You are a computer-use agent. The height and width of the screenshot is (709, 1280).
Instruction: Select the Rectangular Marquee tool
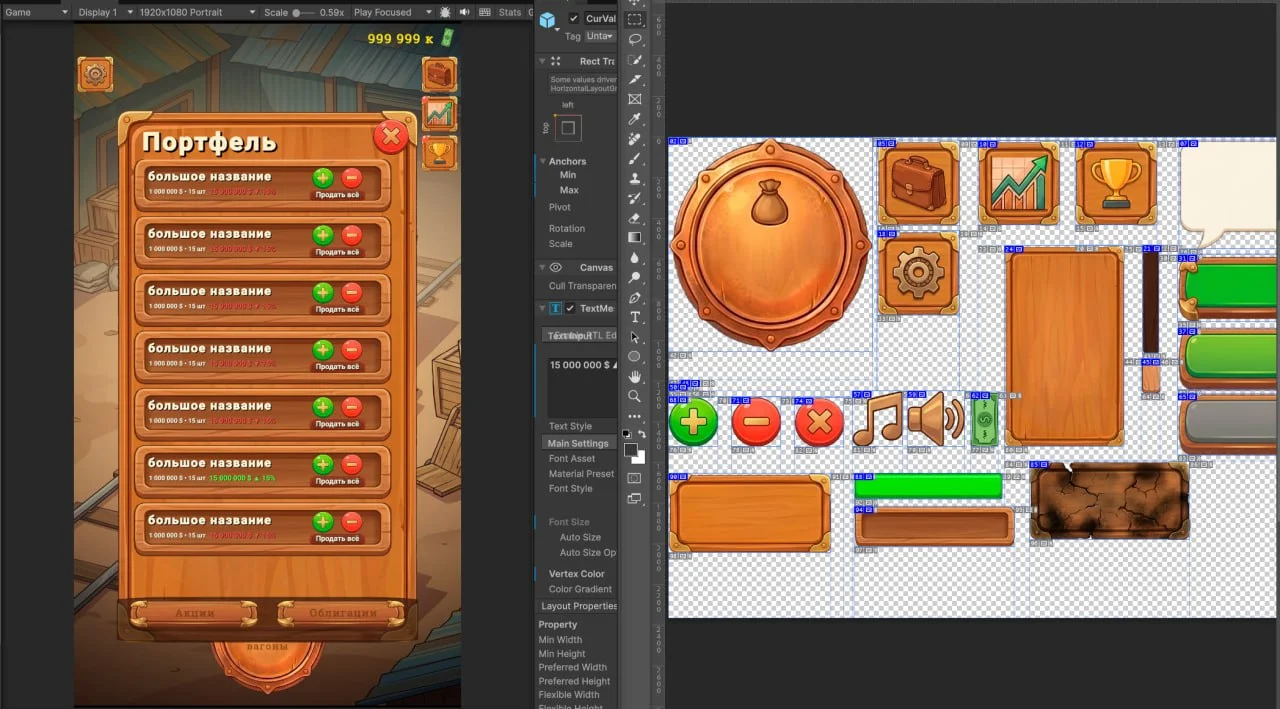tap(635, 19)
